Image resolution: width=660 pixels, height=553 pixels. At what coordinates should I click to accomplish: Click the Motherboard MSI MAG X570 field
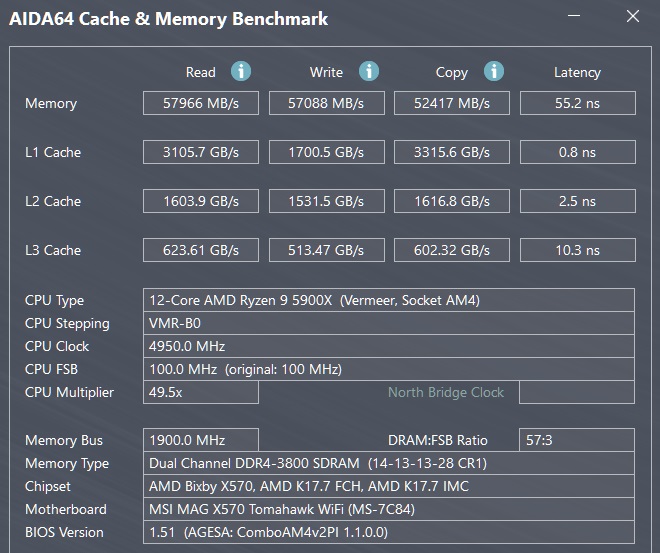coord(389,509)
